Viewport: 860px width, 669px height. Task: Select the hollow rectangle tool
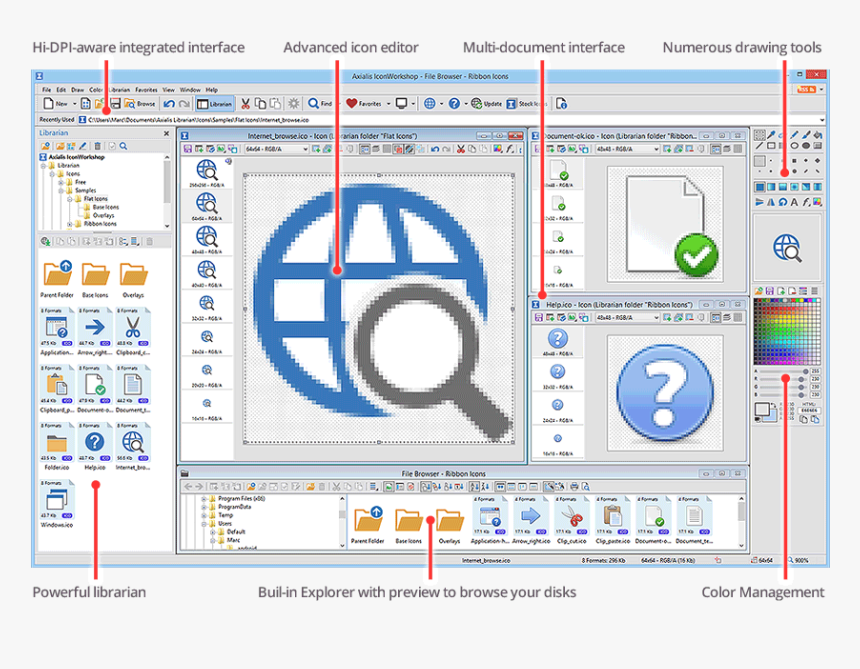point(771,146)
